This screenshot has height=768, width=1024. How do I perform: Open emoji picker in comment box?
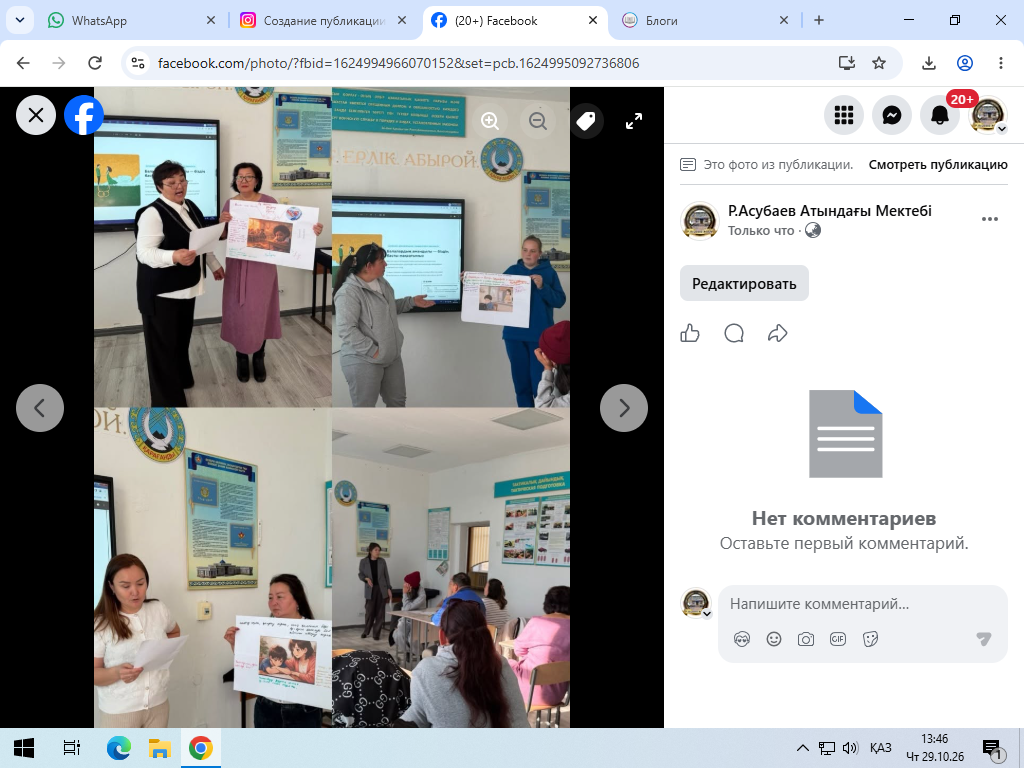pyautogui.click(x=774, y=639)
